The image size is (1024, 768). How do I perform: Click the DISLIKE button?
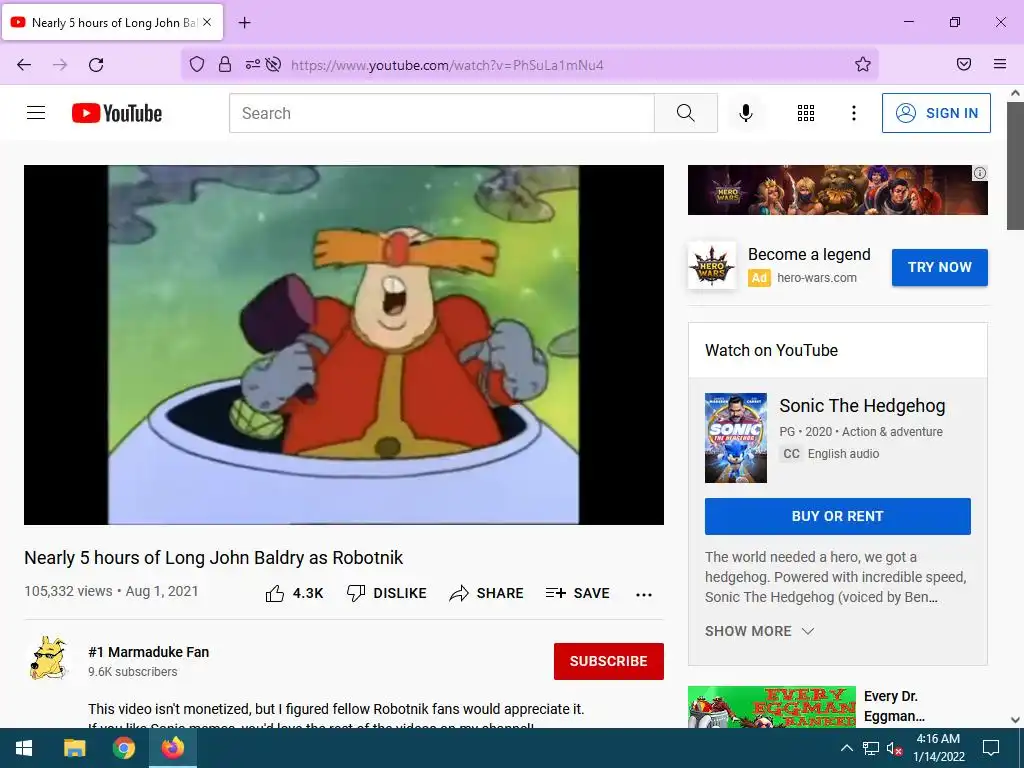click(386, 593)
